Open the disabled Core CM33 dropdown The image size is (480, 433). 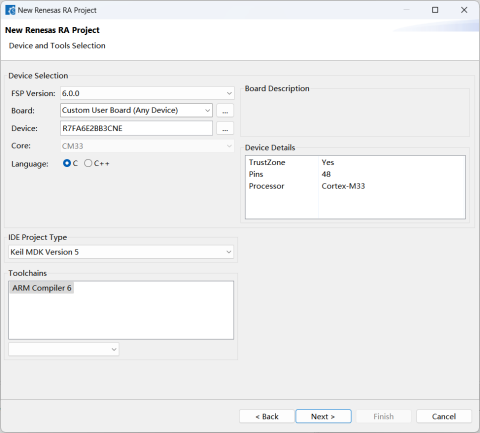pos(147,146)
